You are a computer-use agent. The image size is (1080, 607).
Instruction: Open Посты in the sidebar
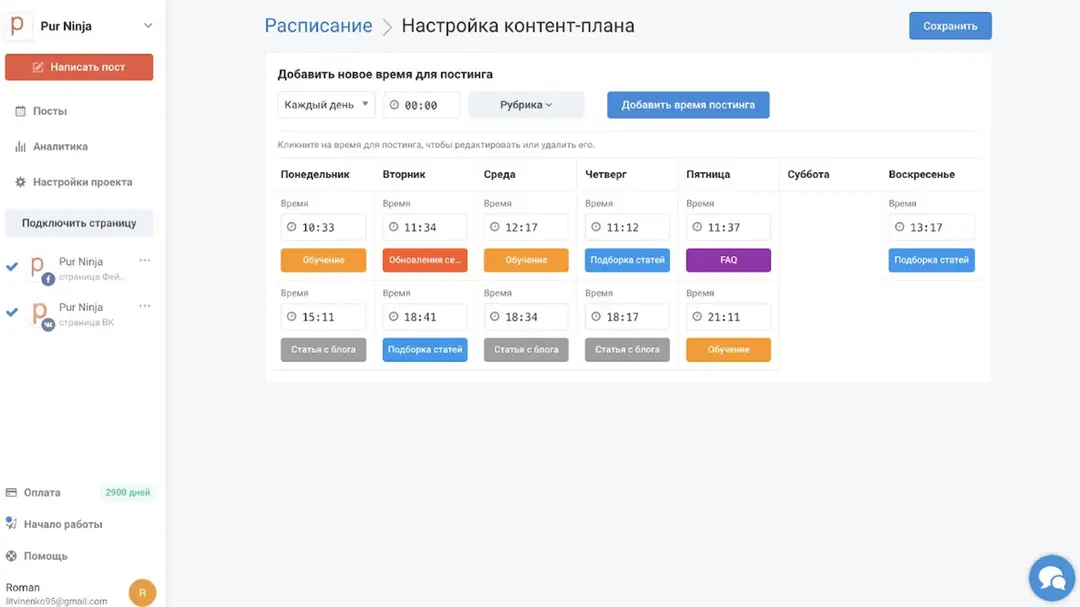(50, 111)
